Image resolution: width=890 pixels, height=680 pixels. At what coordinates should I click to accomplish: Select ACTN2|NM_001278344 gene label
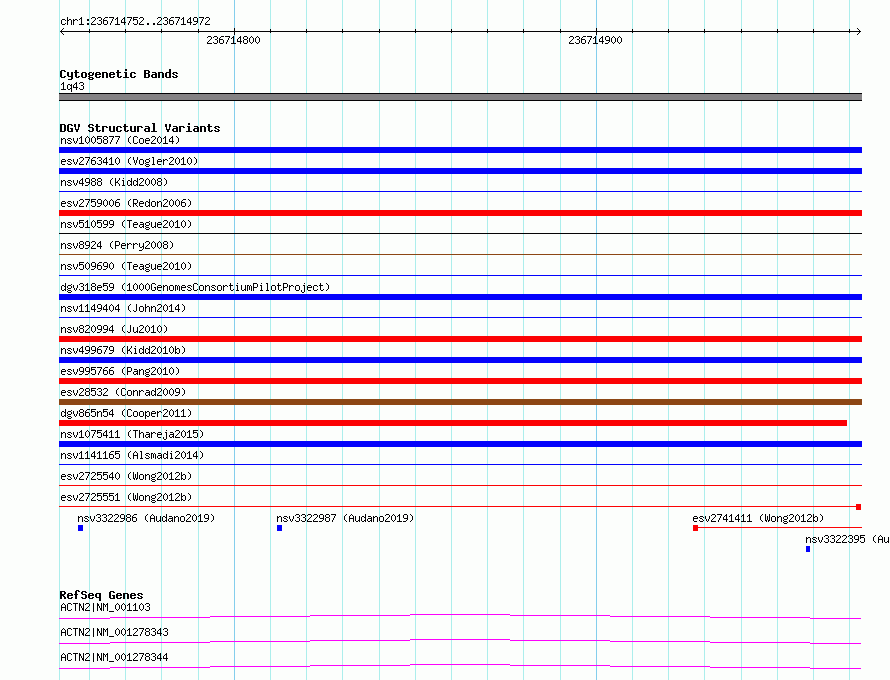(114, 657)
